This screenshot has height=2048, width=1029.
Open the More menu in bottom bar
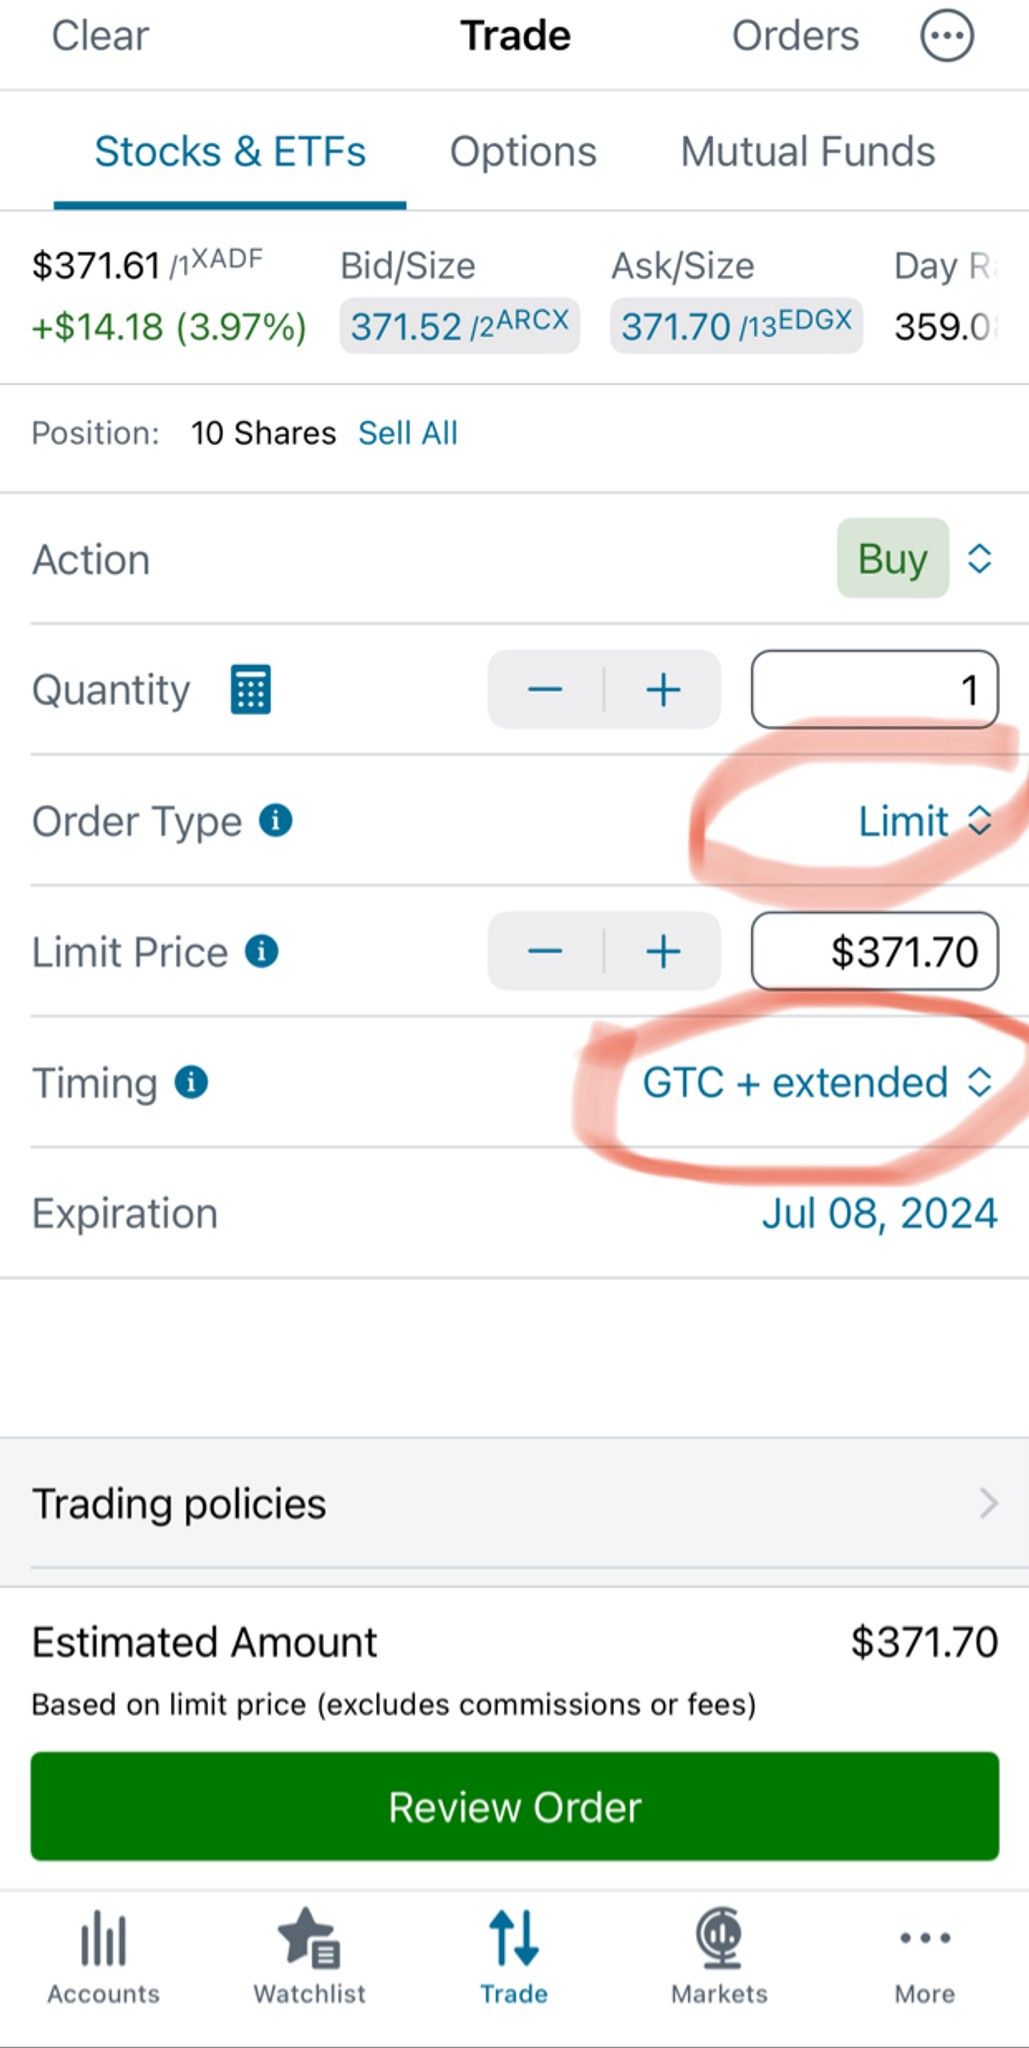tap(925, 1955)
